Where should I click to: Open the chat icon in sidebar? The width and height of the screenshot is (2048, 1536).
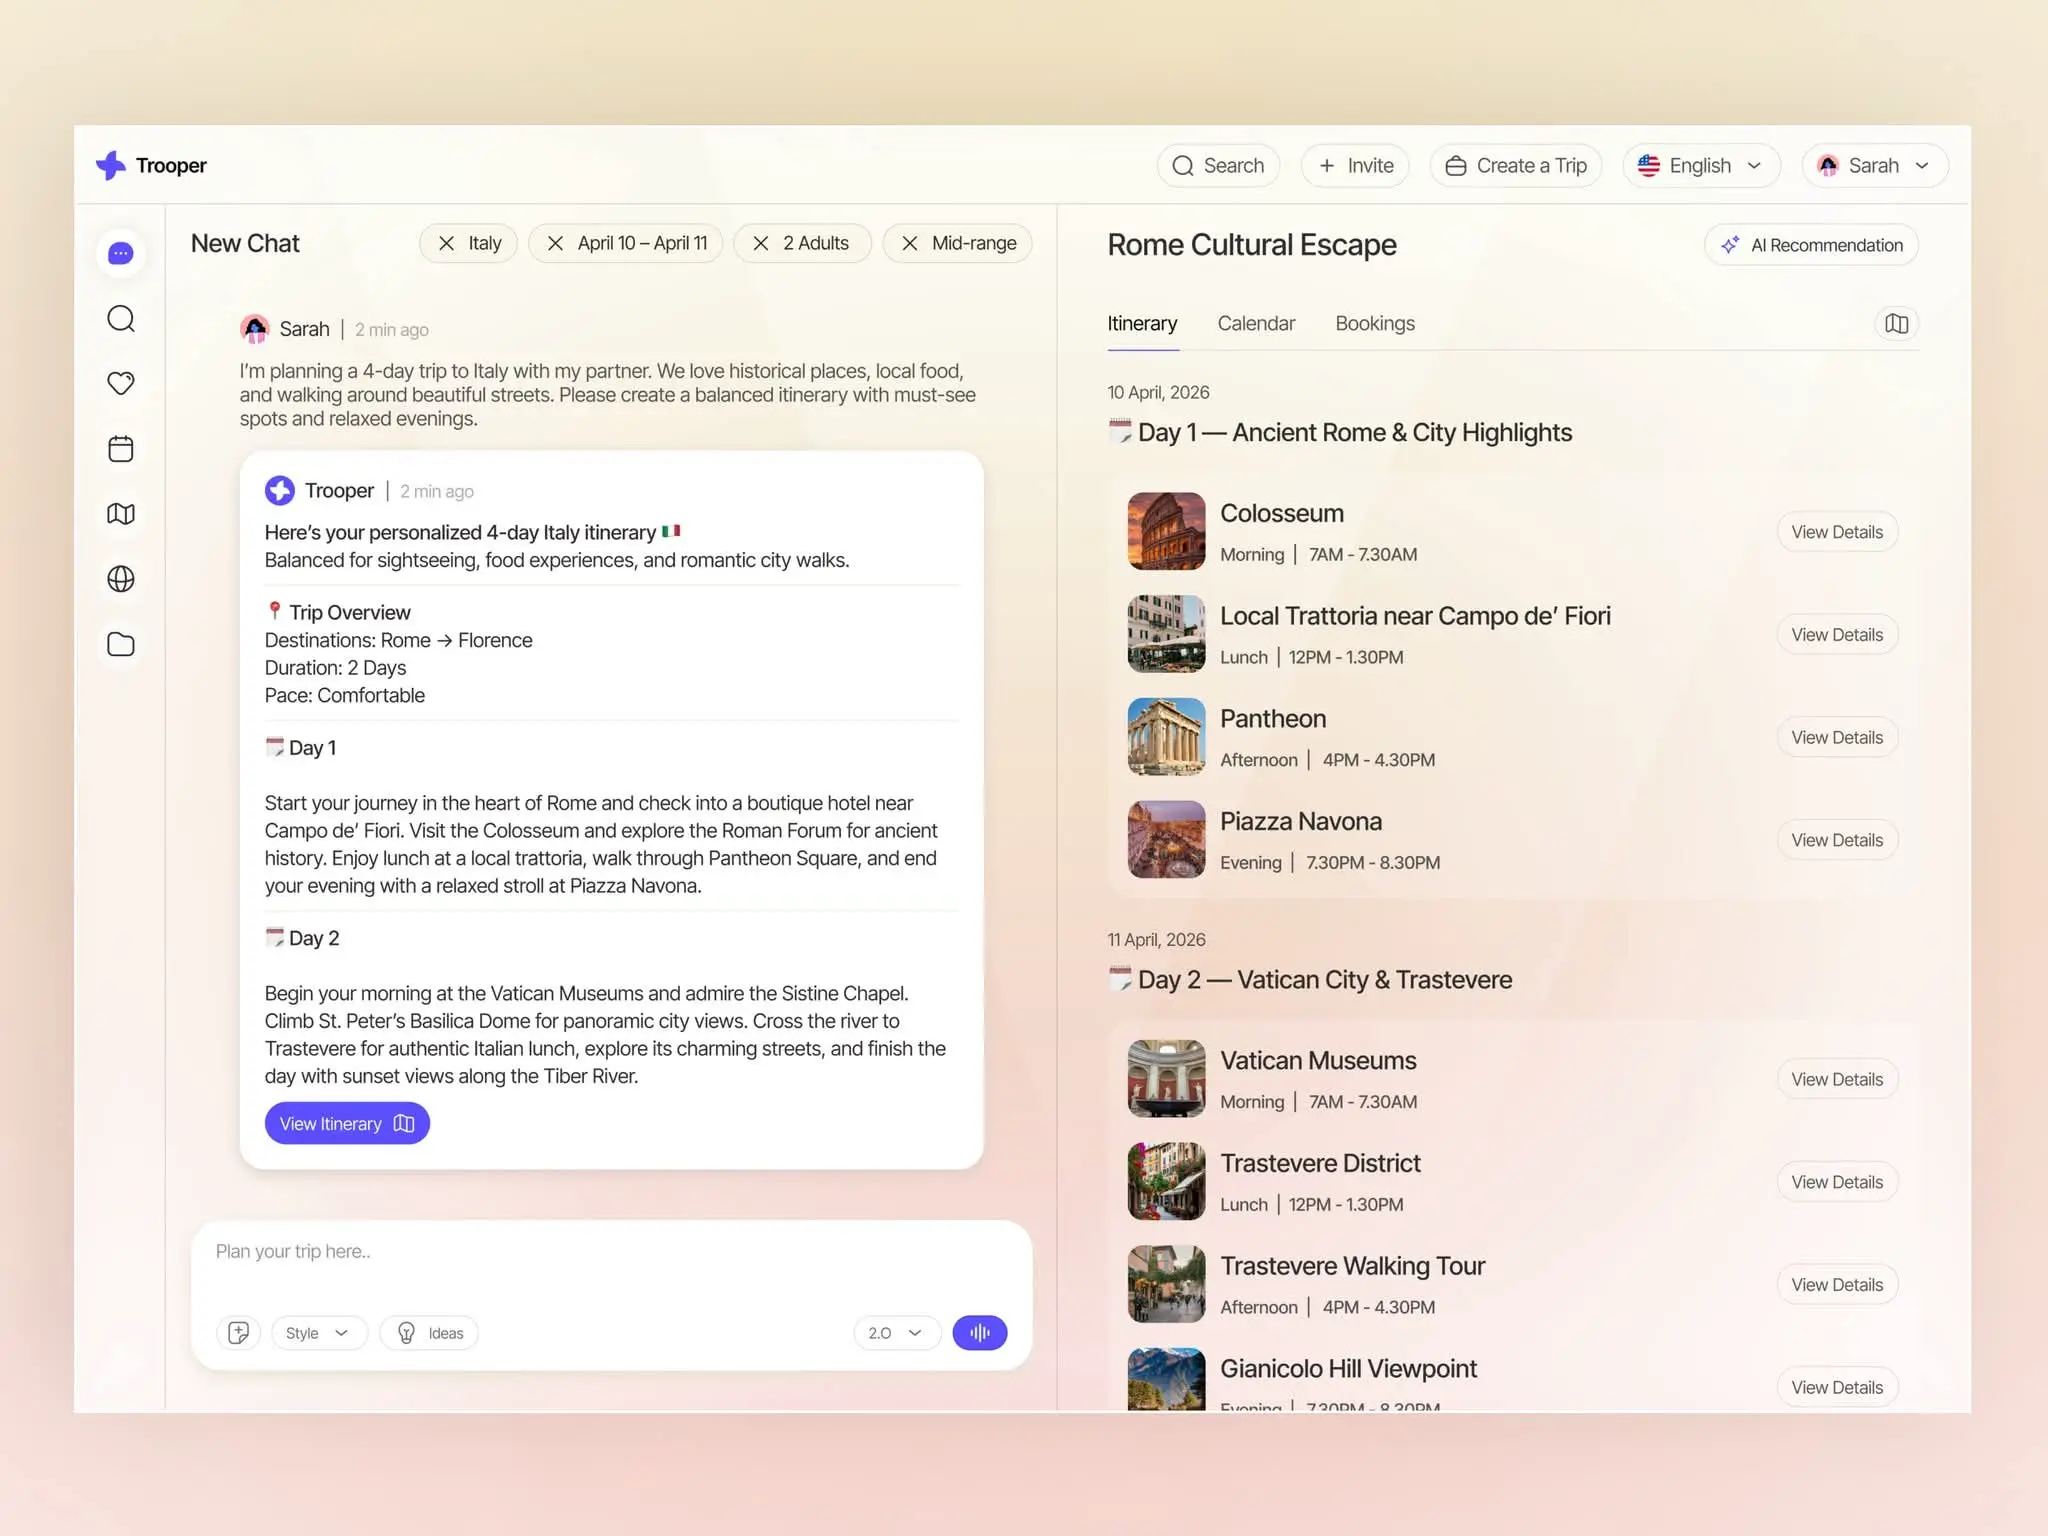[120, 253]
